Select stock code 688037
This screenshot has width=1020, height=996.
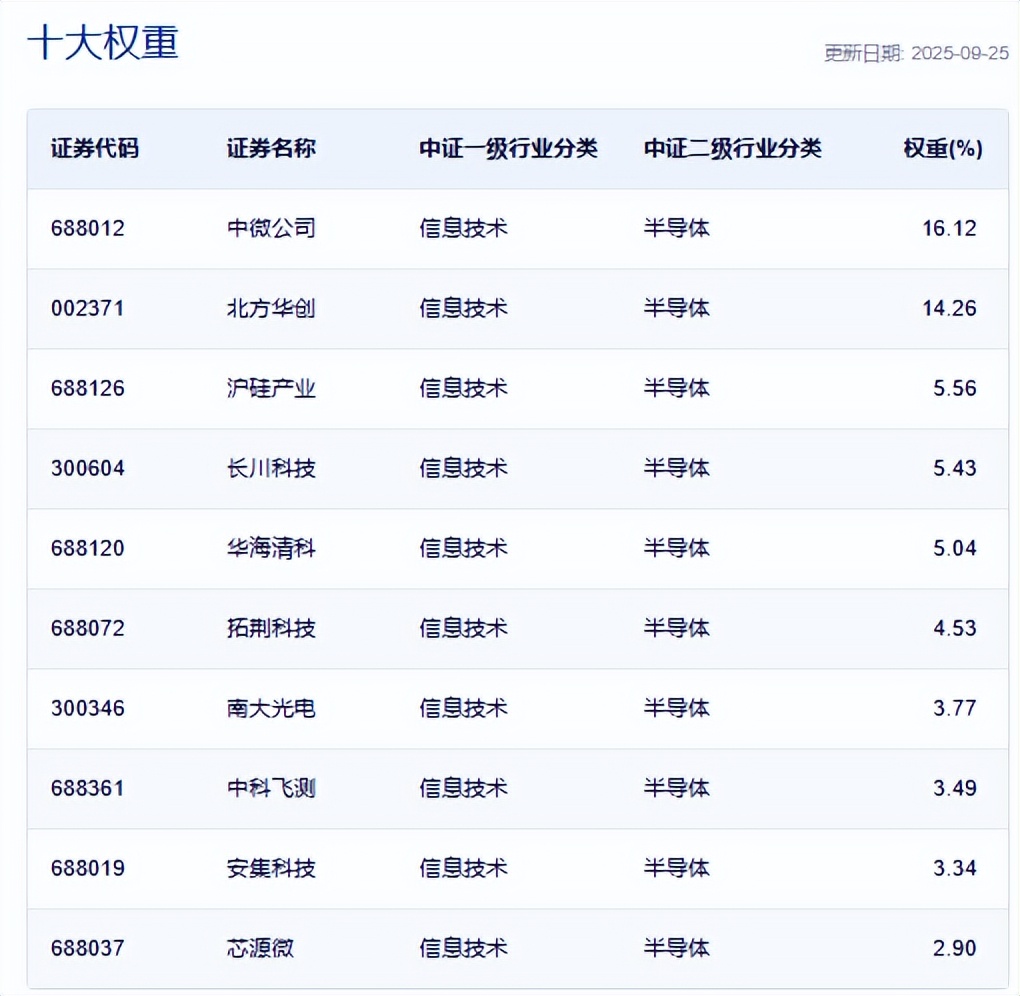pos(88,949)
